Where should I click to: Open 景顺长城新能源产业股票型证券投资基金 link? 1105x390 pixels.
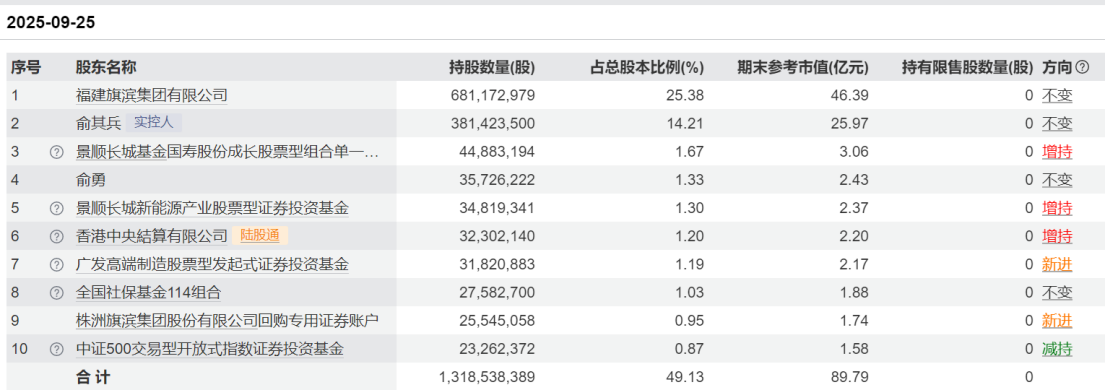coord(212,208)
